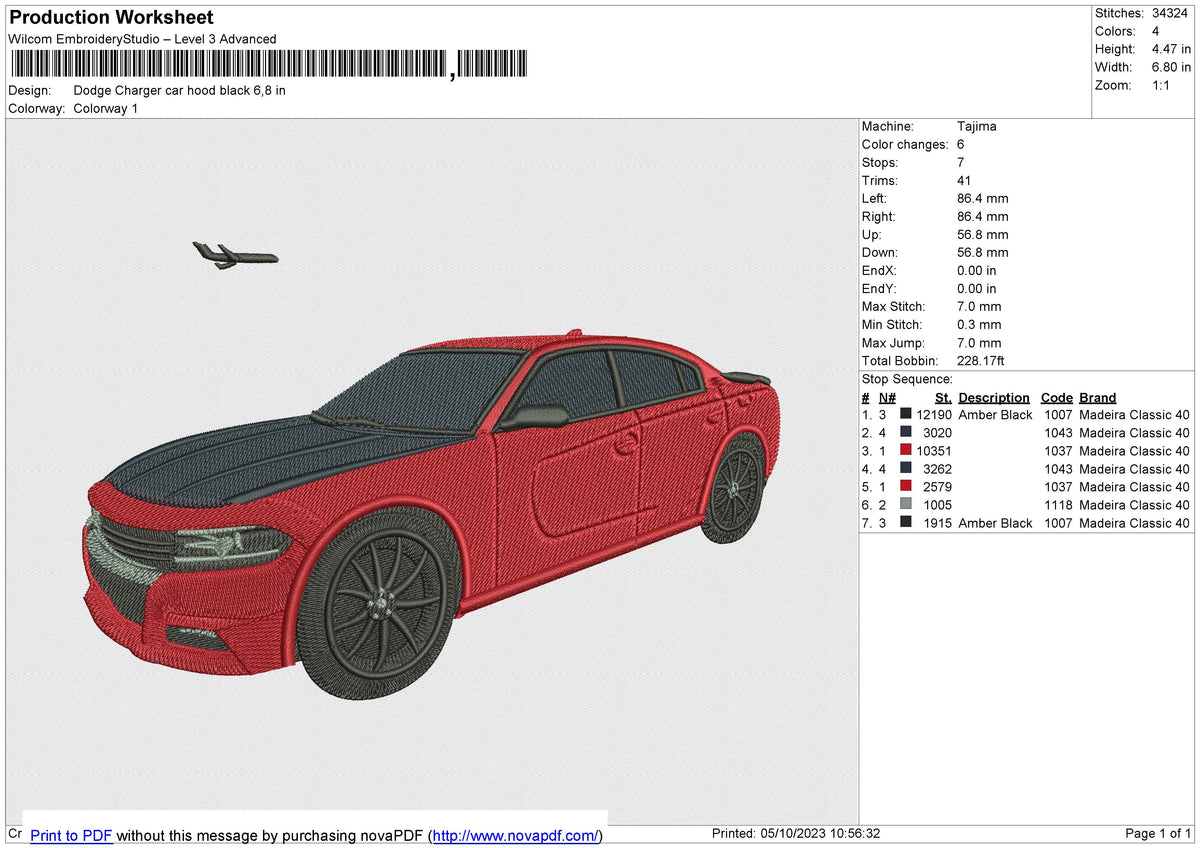
Task: Click 'Madeira Classic 40' in the 10351 stitches row
Action: tap(1134, 451)
